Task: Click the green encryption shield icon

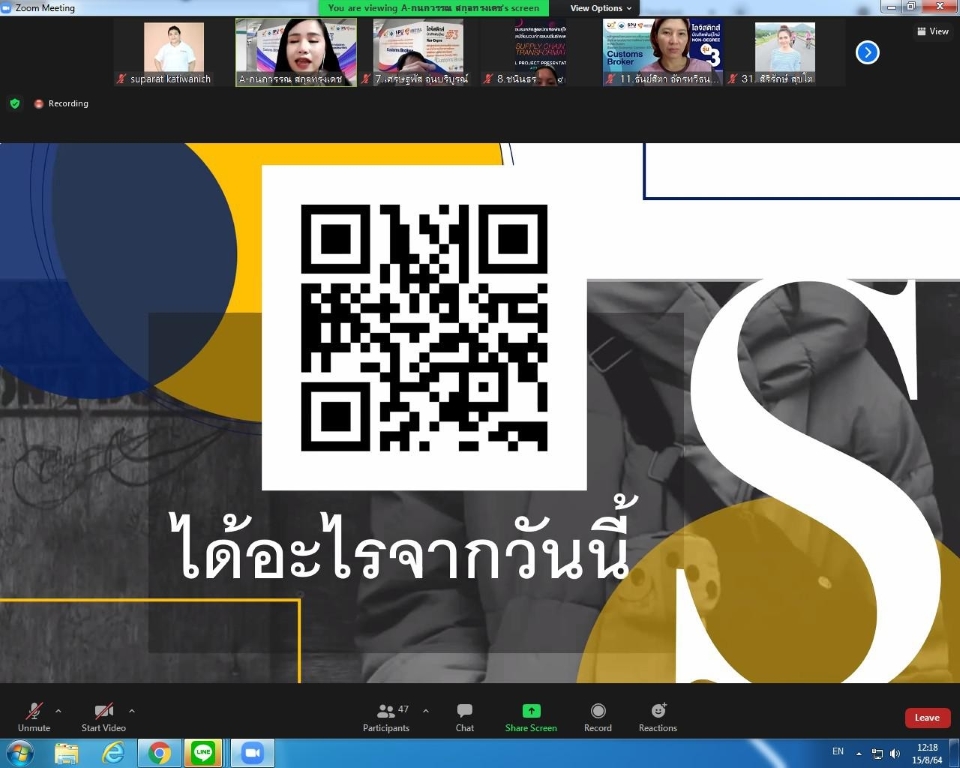Action: click(x=15, y=104)
